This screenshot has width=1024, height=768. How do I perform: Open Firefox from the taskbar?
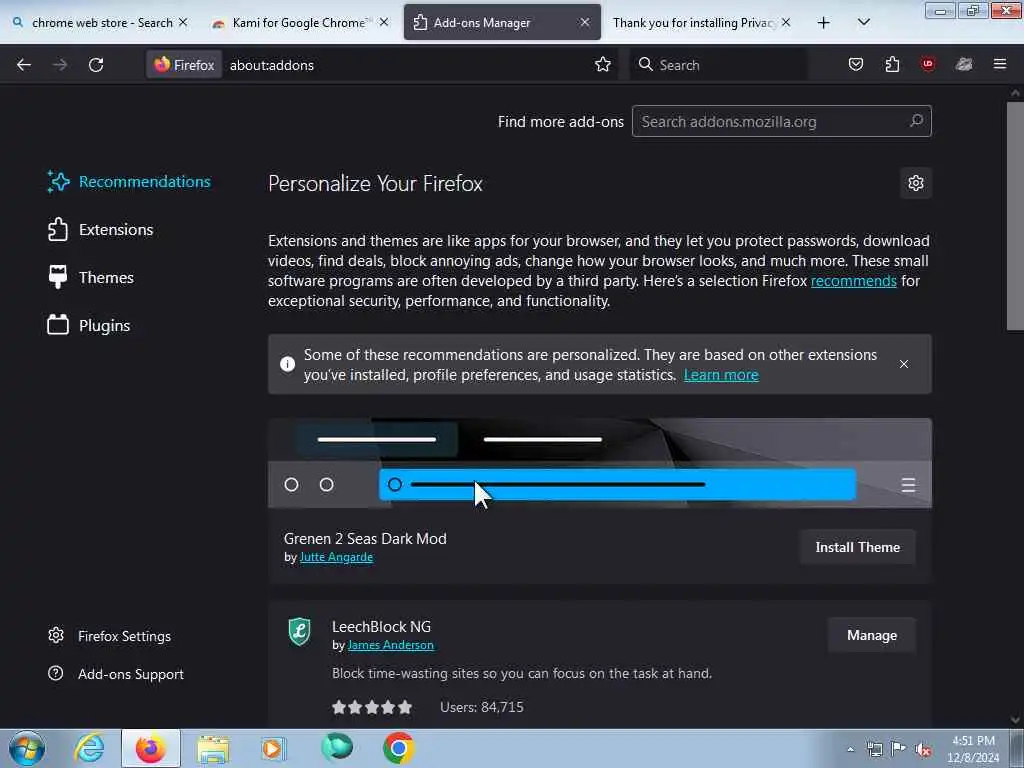[151, 748]
